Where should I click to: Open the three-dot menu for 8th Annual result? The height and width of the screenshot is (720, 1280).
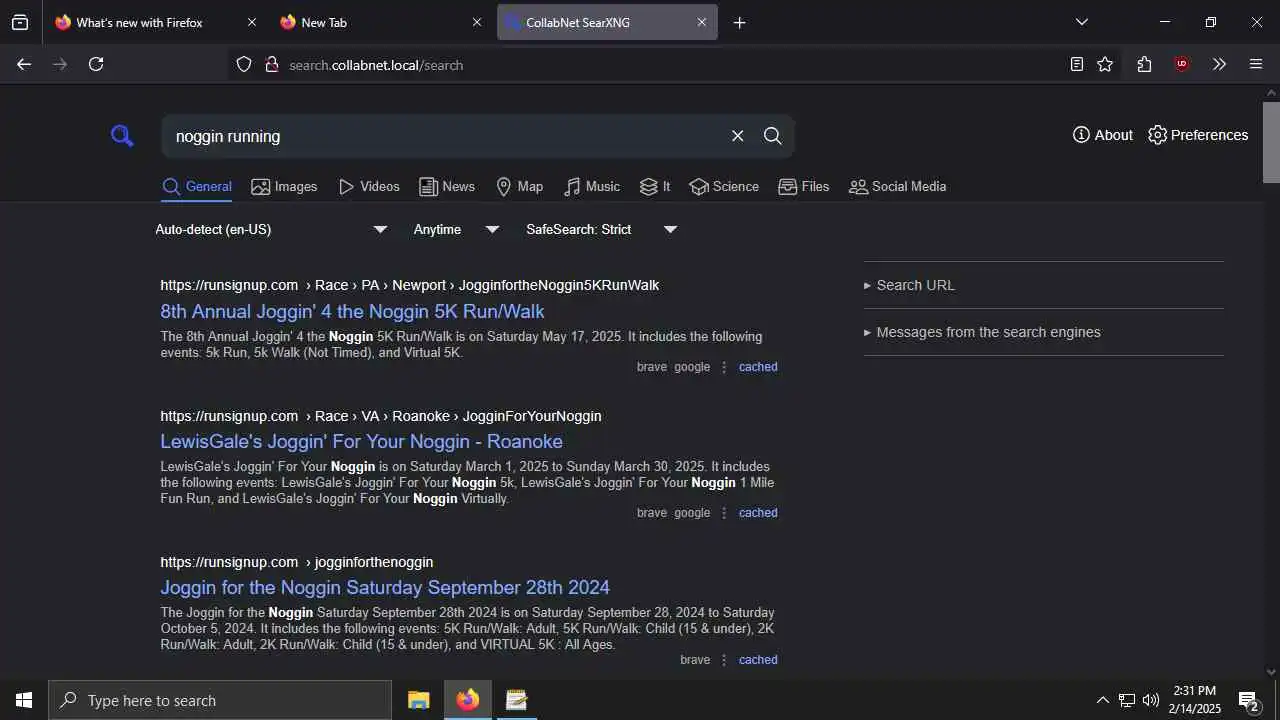(725, 367)
